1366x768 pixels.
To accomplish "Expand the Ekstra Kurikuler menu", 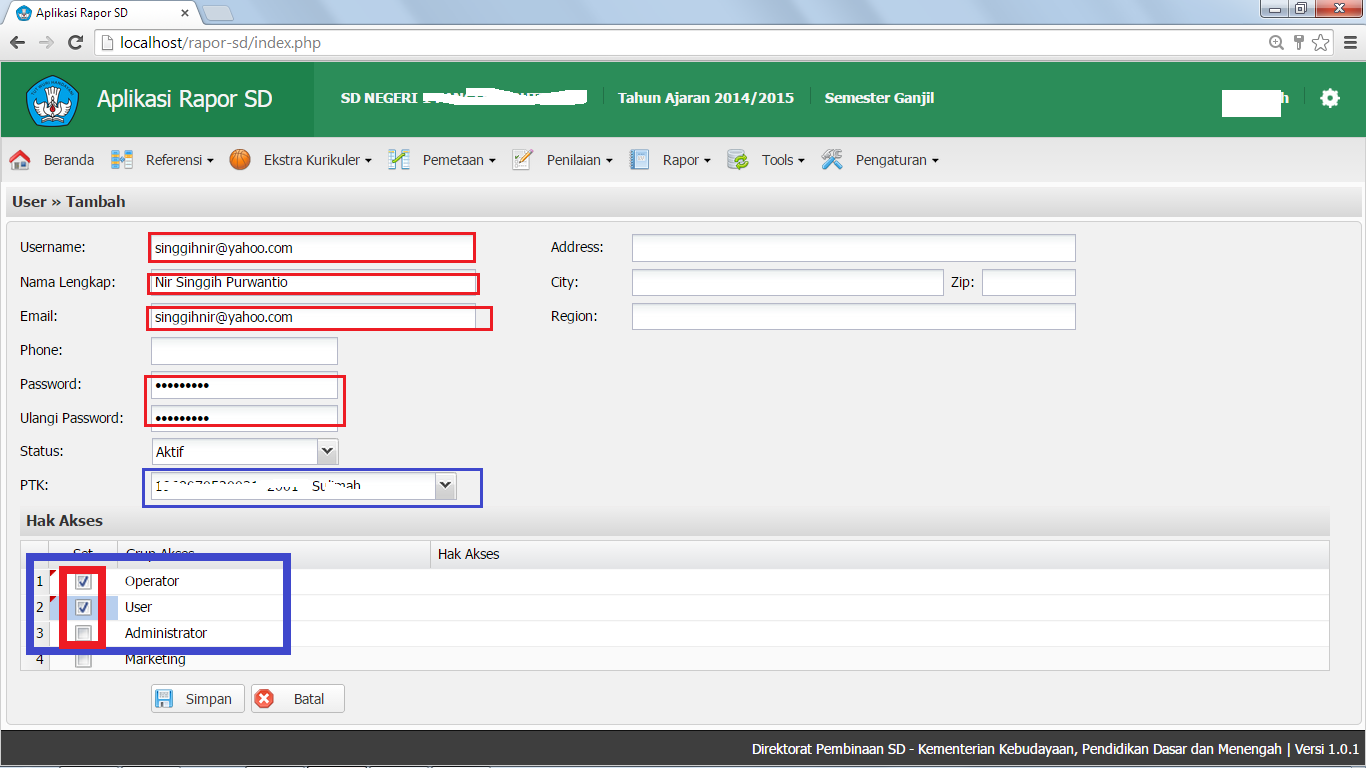I will pyautogui.click(x=318, y=160).
